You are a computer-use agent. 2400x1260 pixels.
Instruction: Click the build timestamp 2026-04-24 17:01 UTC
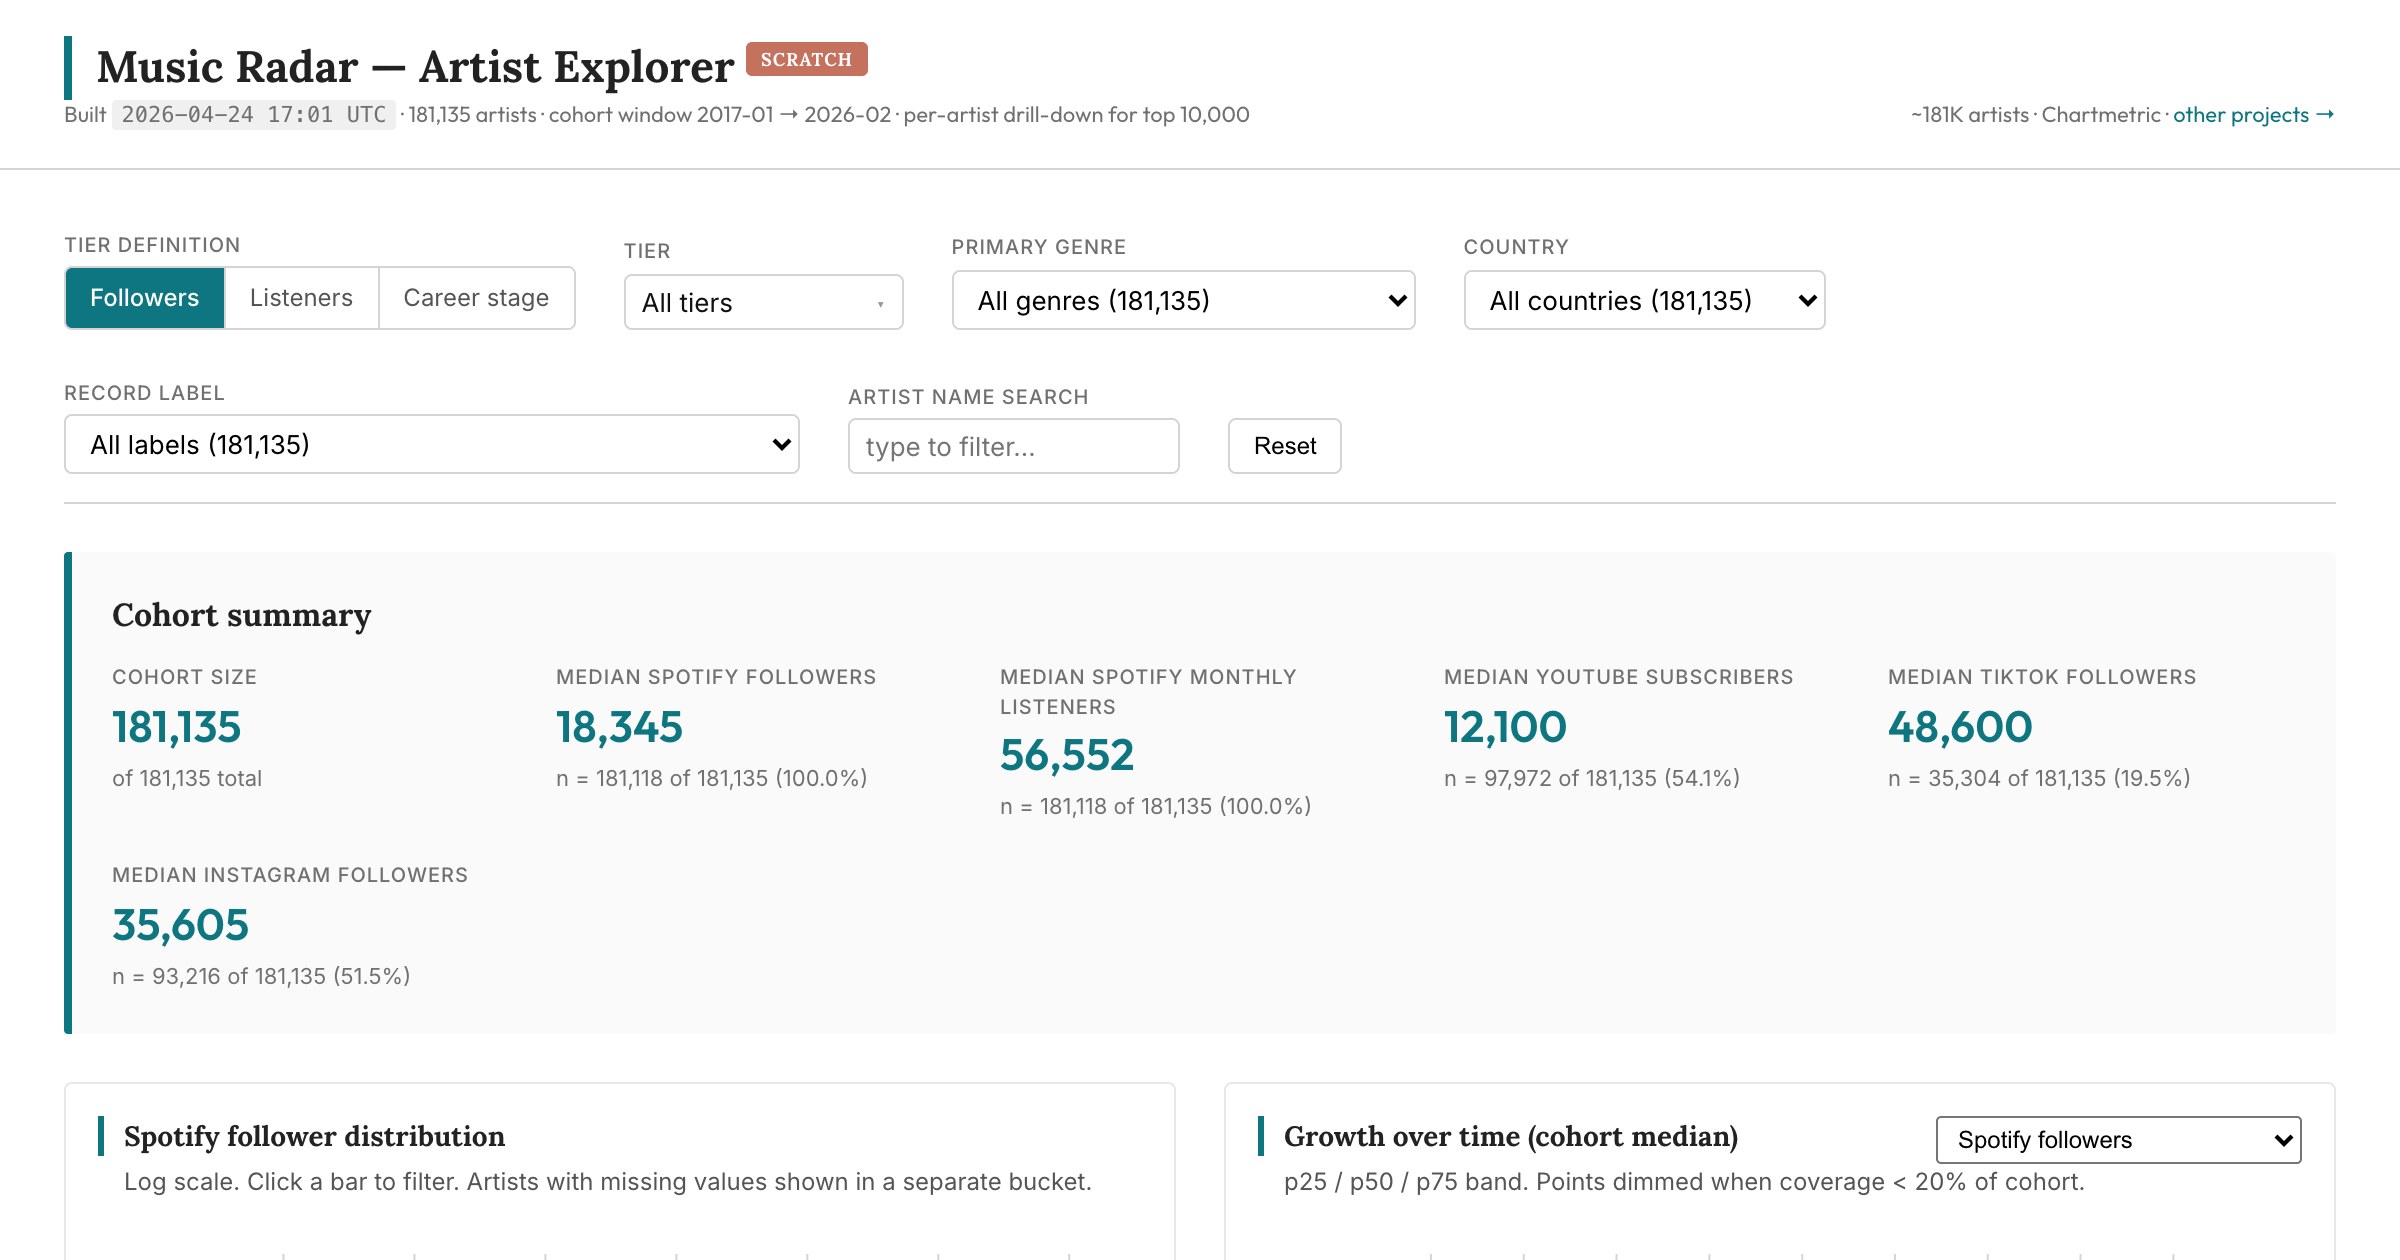point(254,115)
